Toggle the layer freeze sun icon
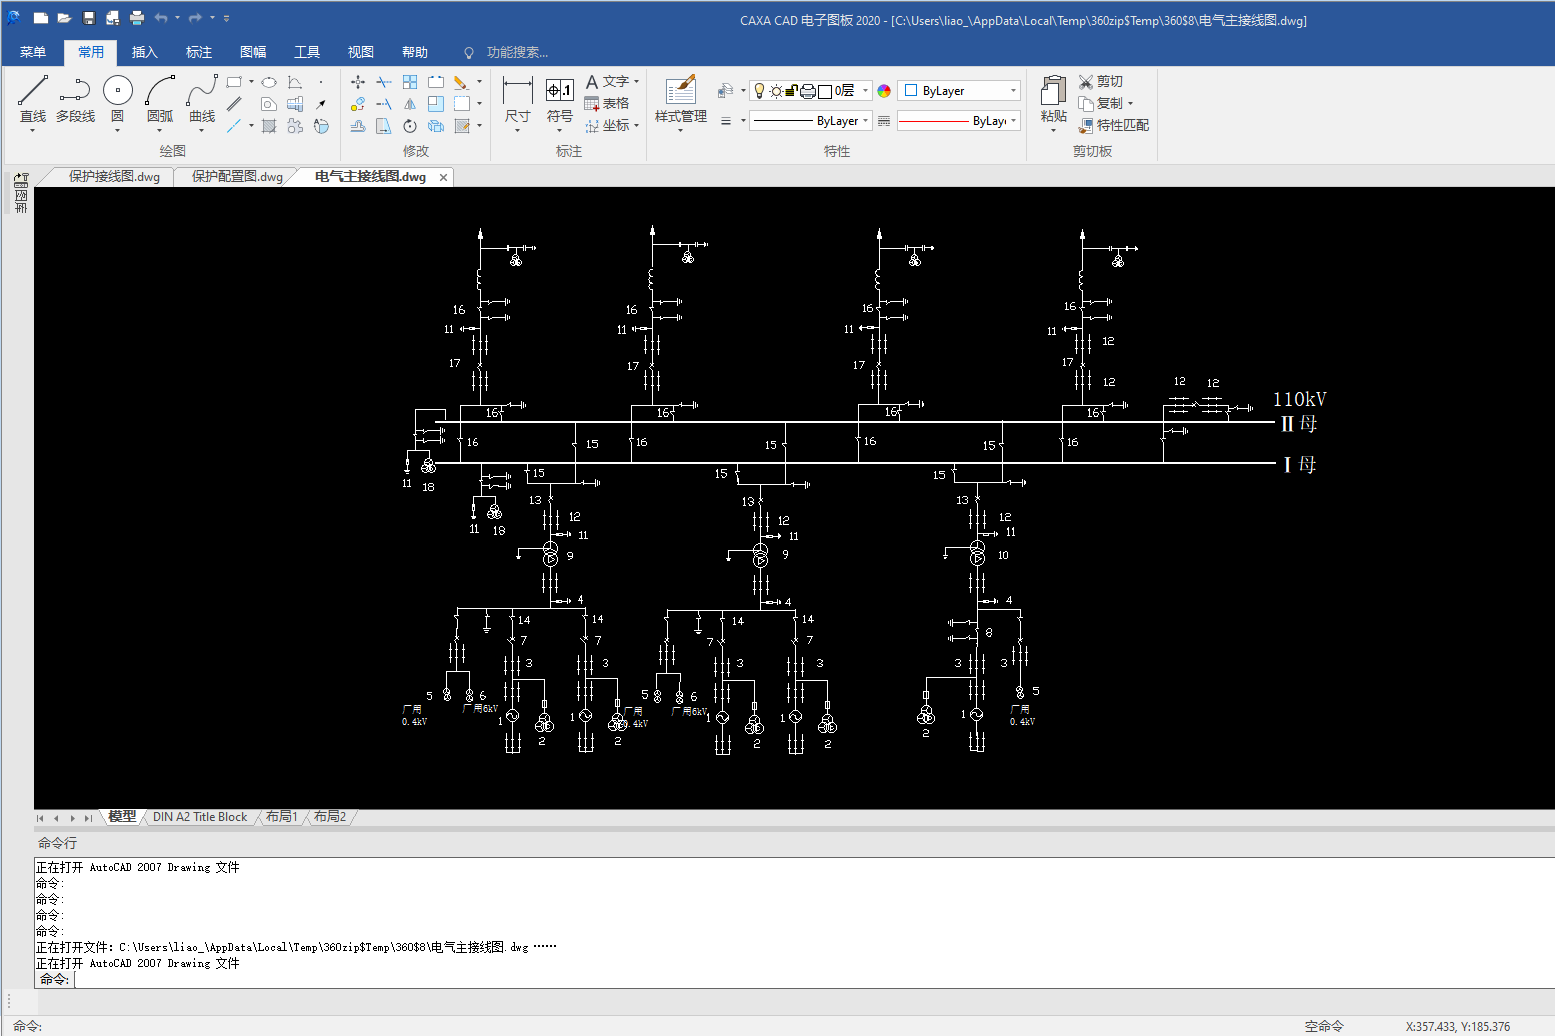Screen dimensions: 1555x1036 point(775,91)
